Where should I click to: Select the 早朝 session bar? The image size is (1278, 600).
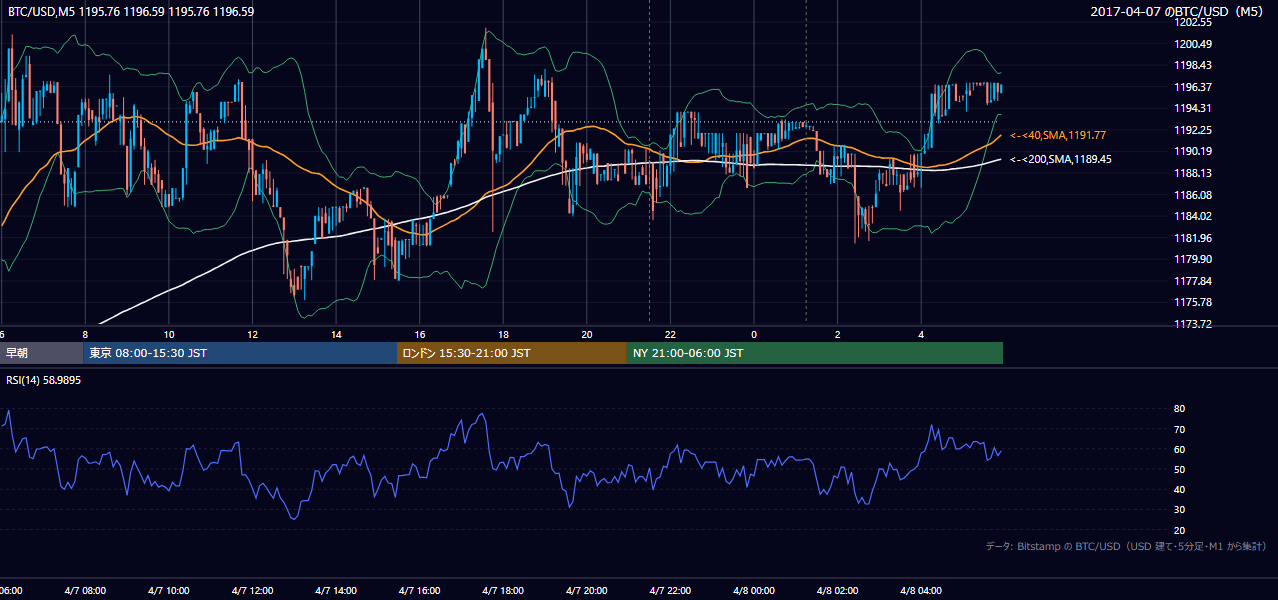41,353
